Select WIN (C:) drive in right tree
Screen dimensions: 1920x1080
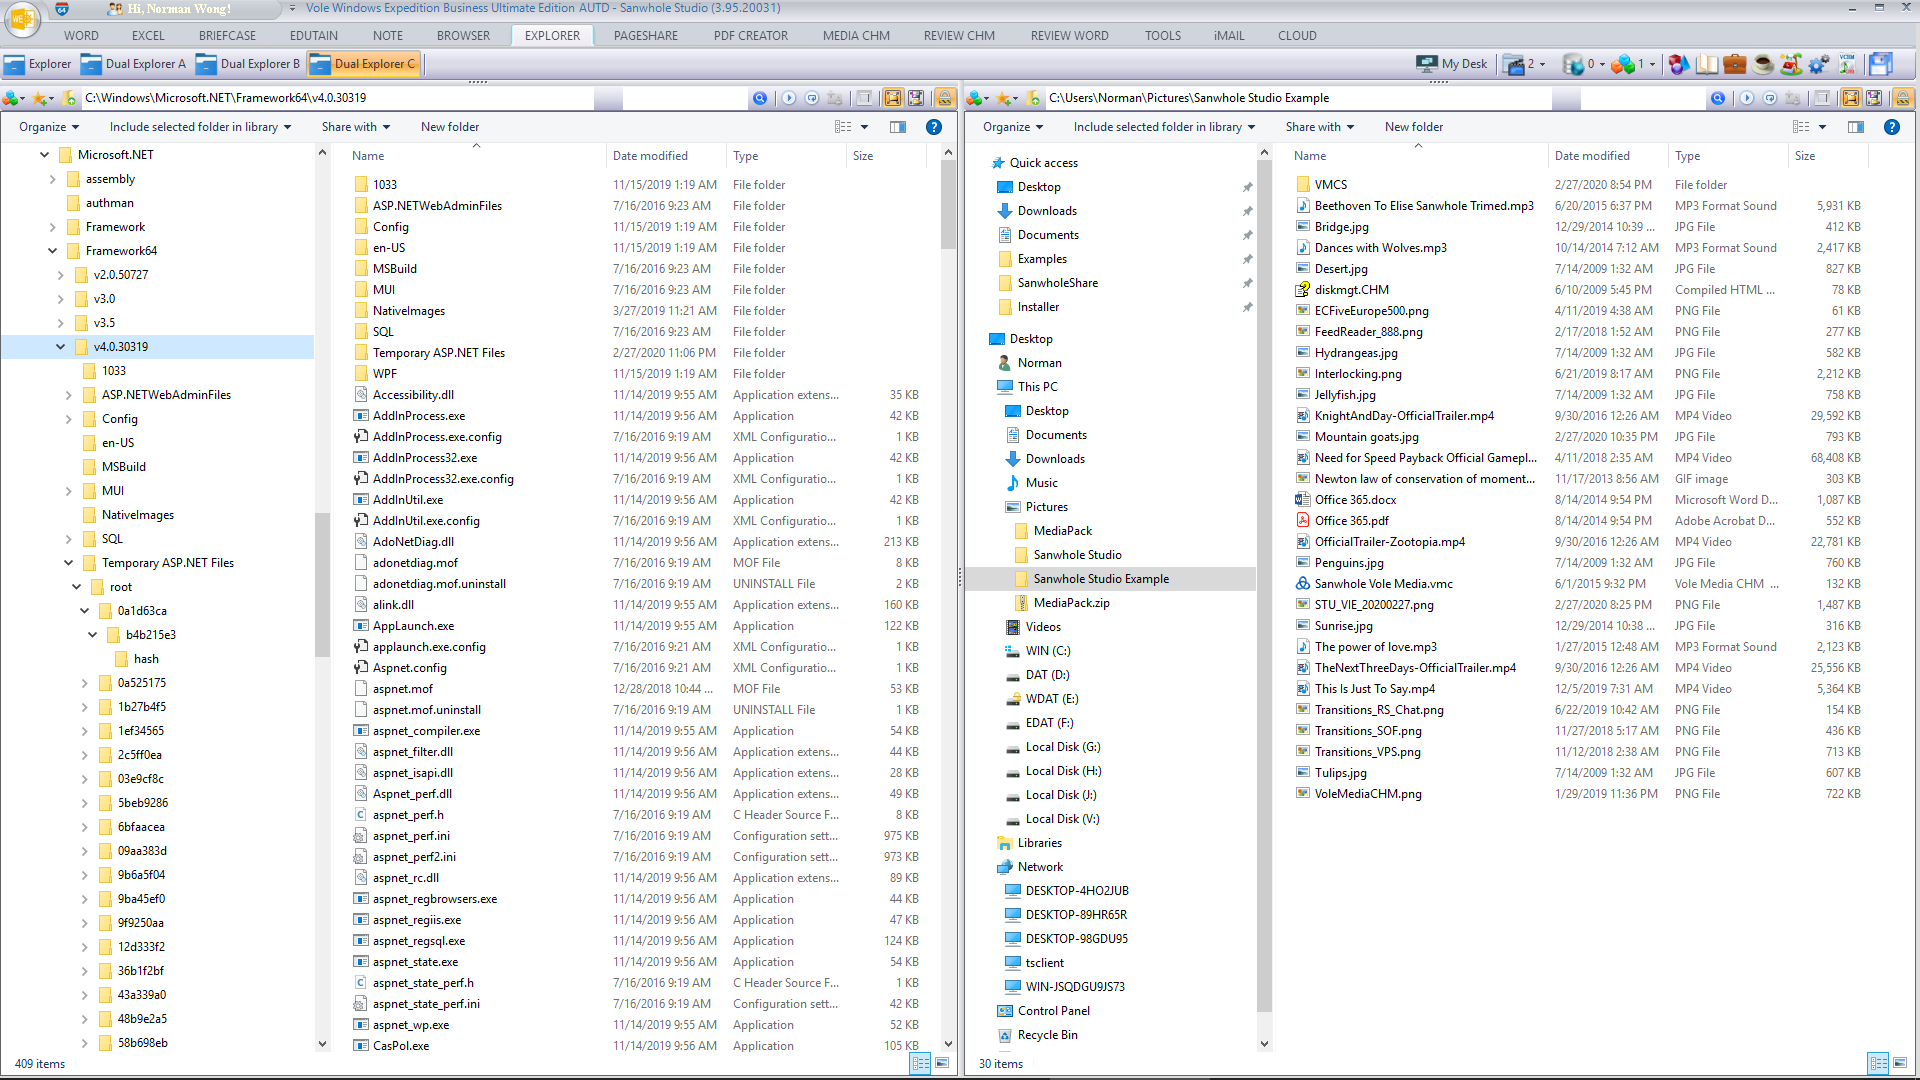(1047, 651)
